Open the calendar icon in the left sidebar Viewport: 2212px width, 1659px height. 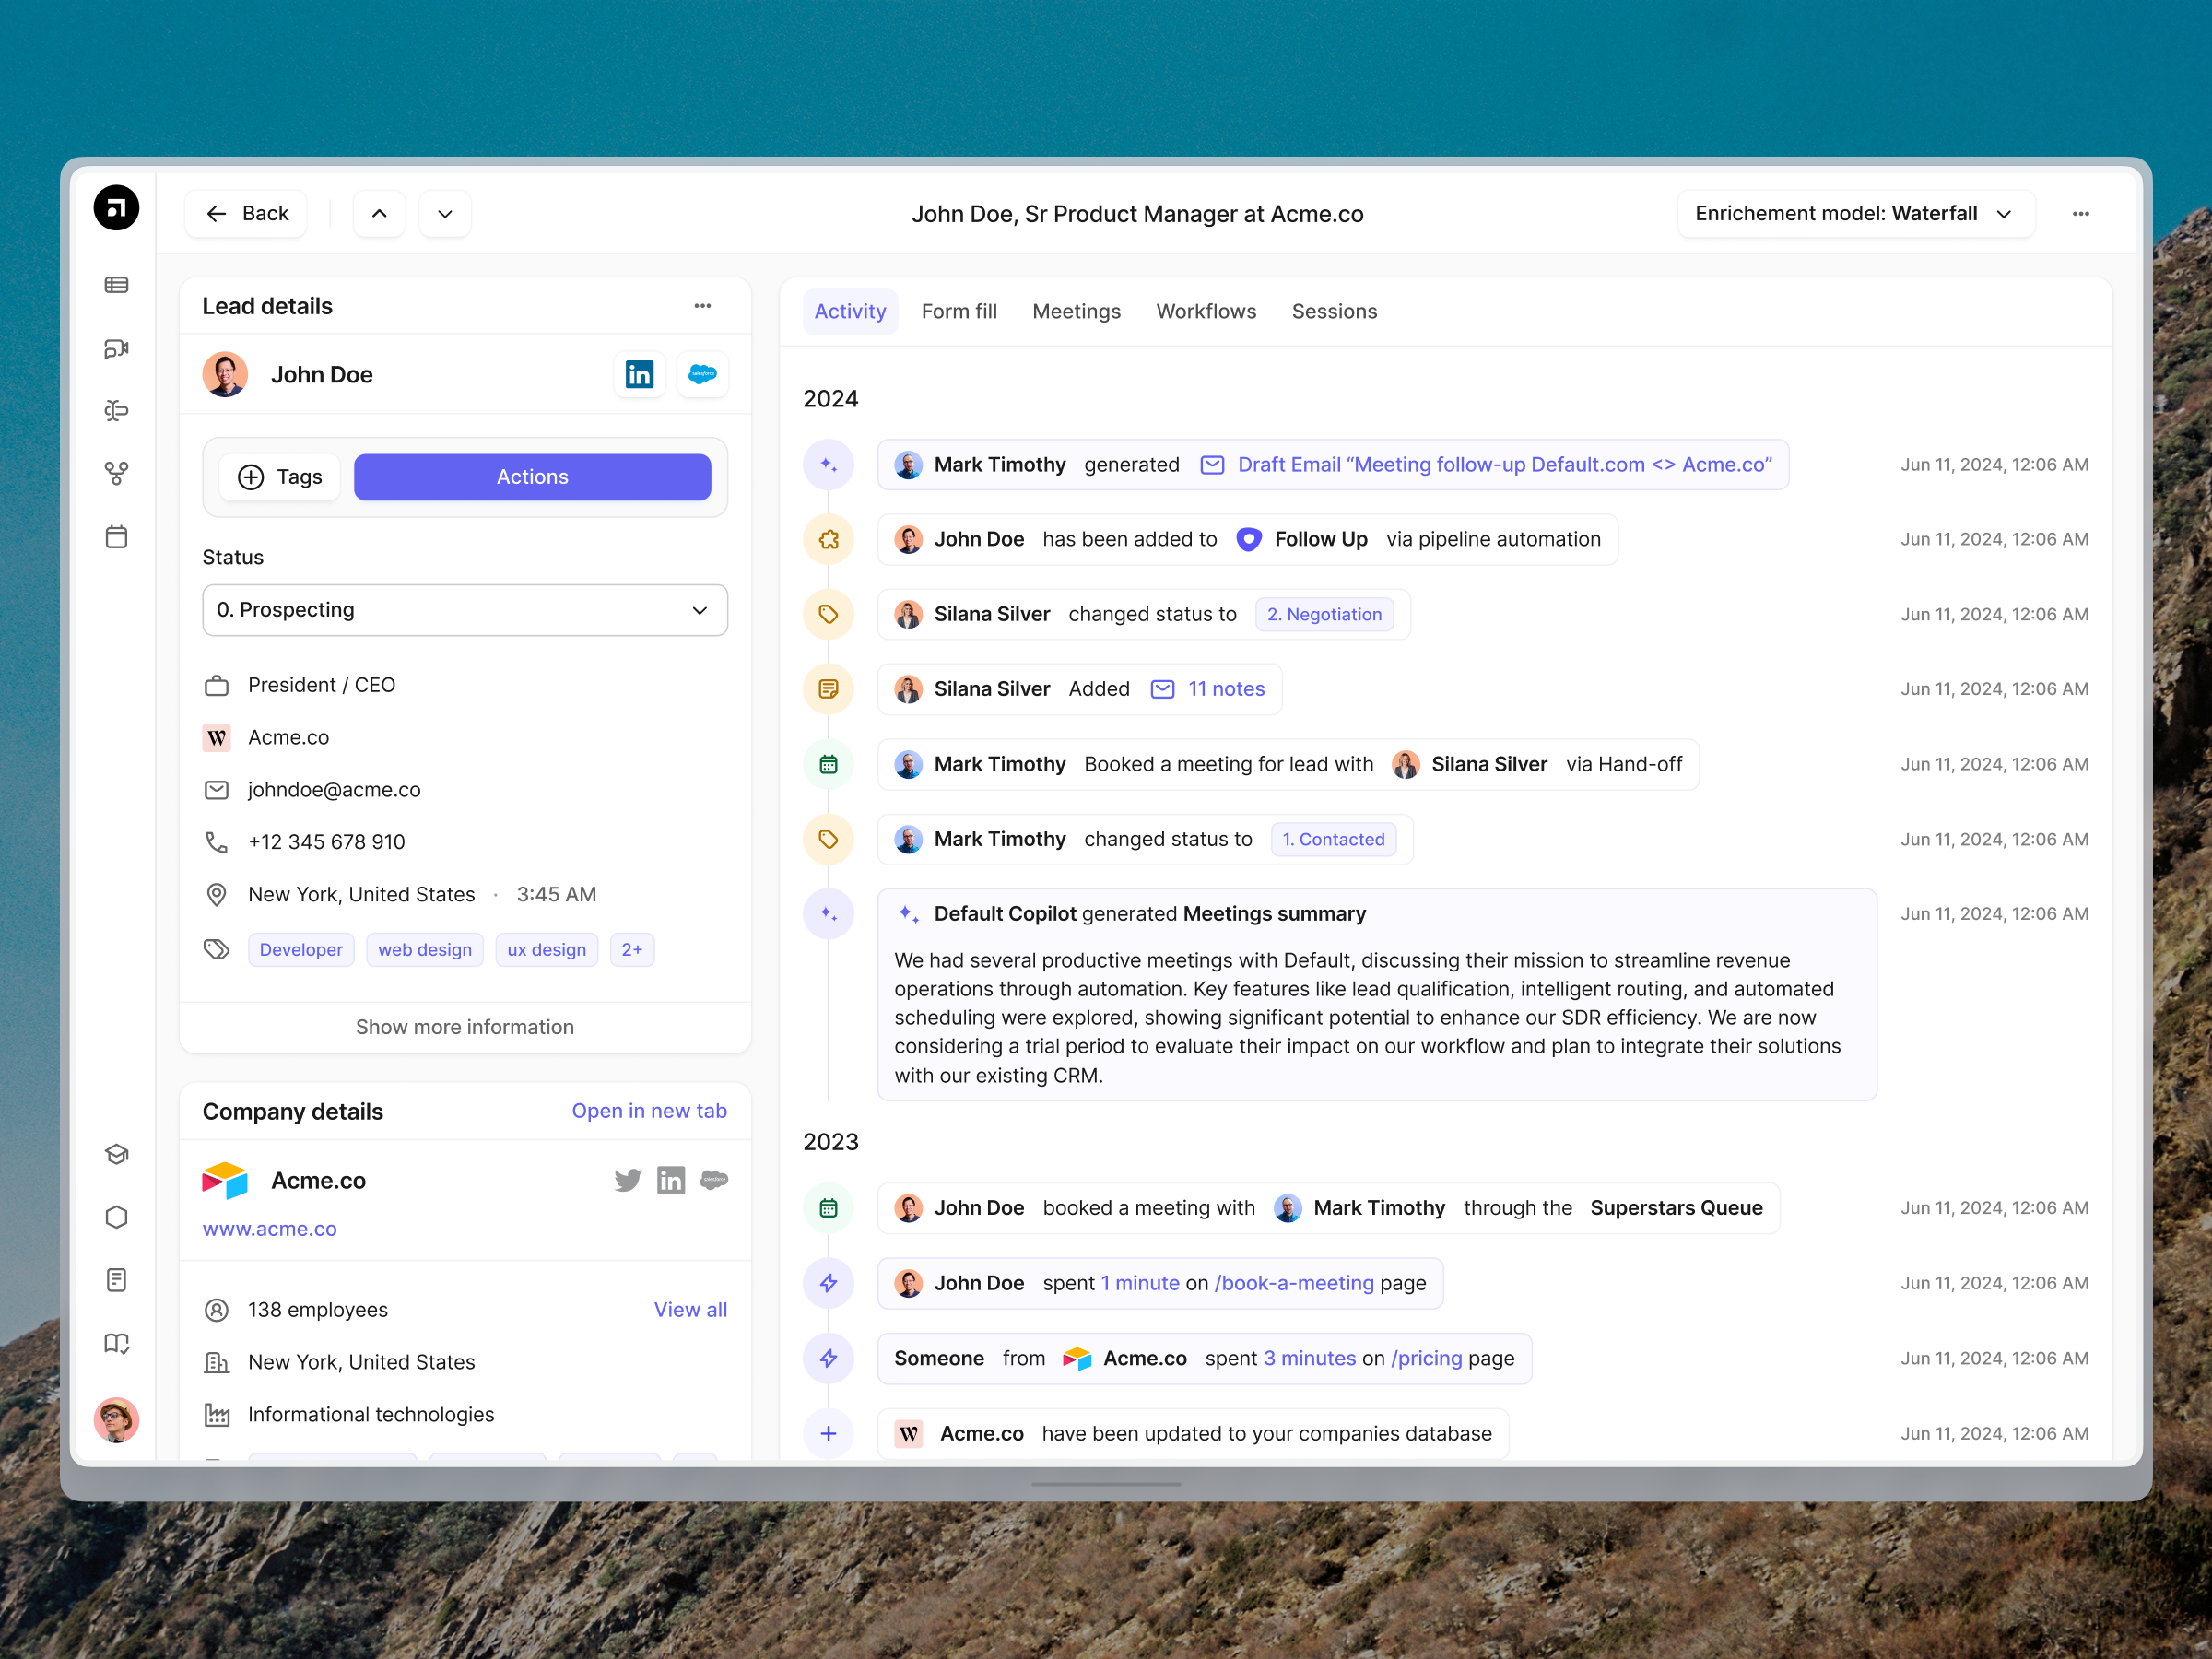click(117, 536)
